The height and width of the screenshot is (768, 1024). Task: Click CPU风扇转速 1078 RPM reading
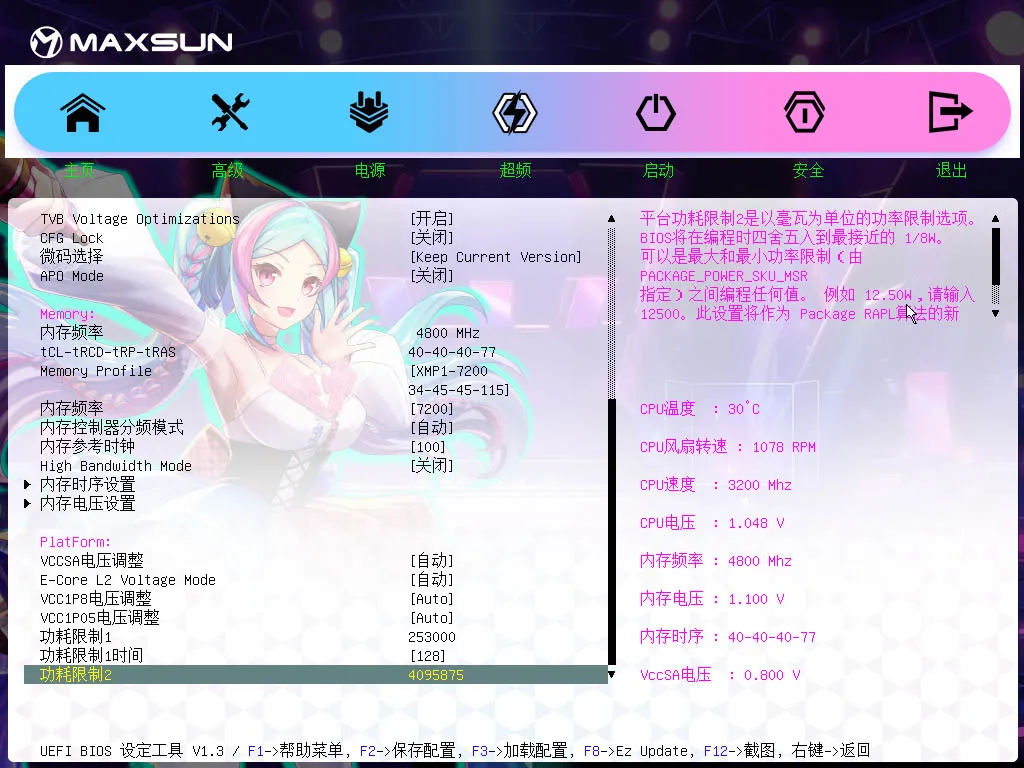[728, 447]
